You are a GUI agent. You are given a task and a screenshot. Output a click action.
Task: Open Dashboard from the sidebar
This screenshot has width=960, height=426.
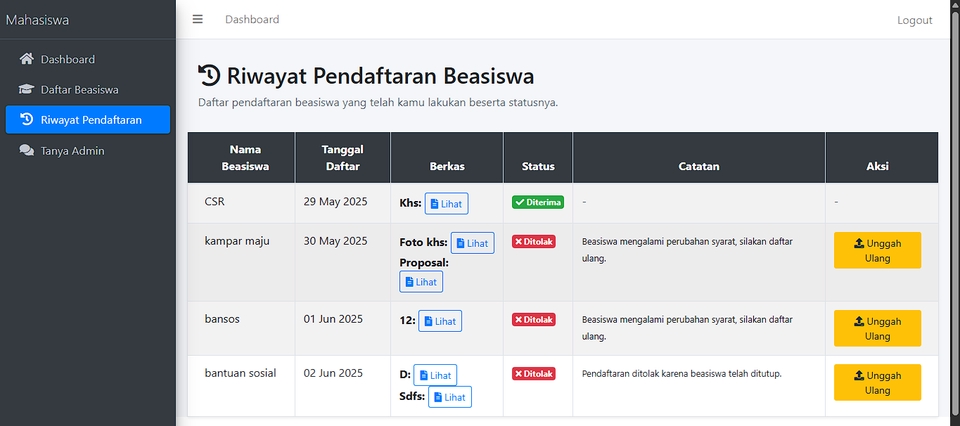coord(67,59)
